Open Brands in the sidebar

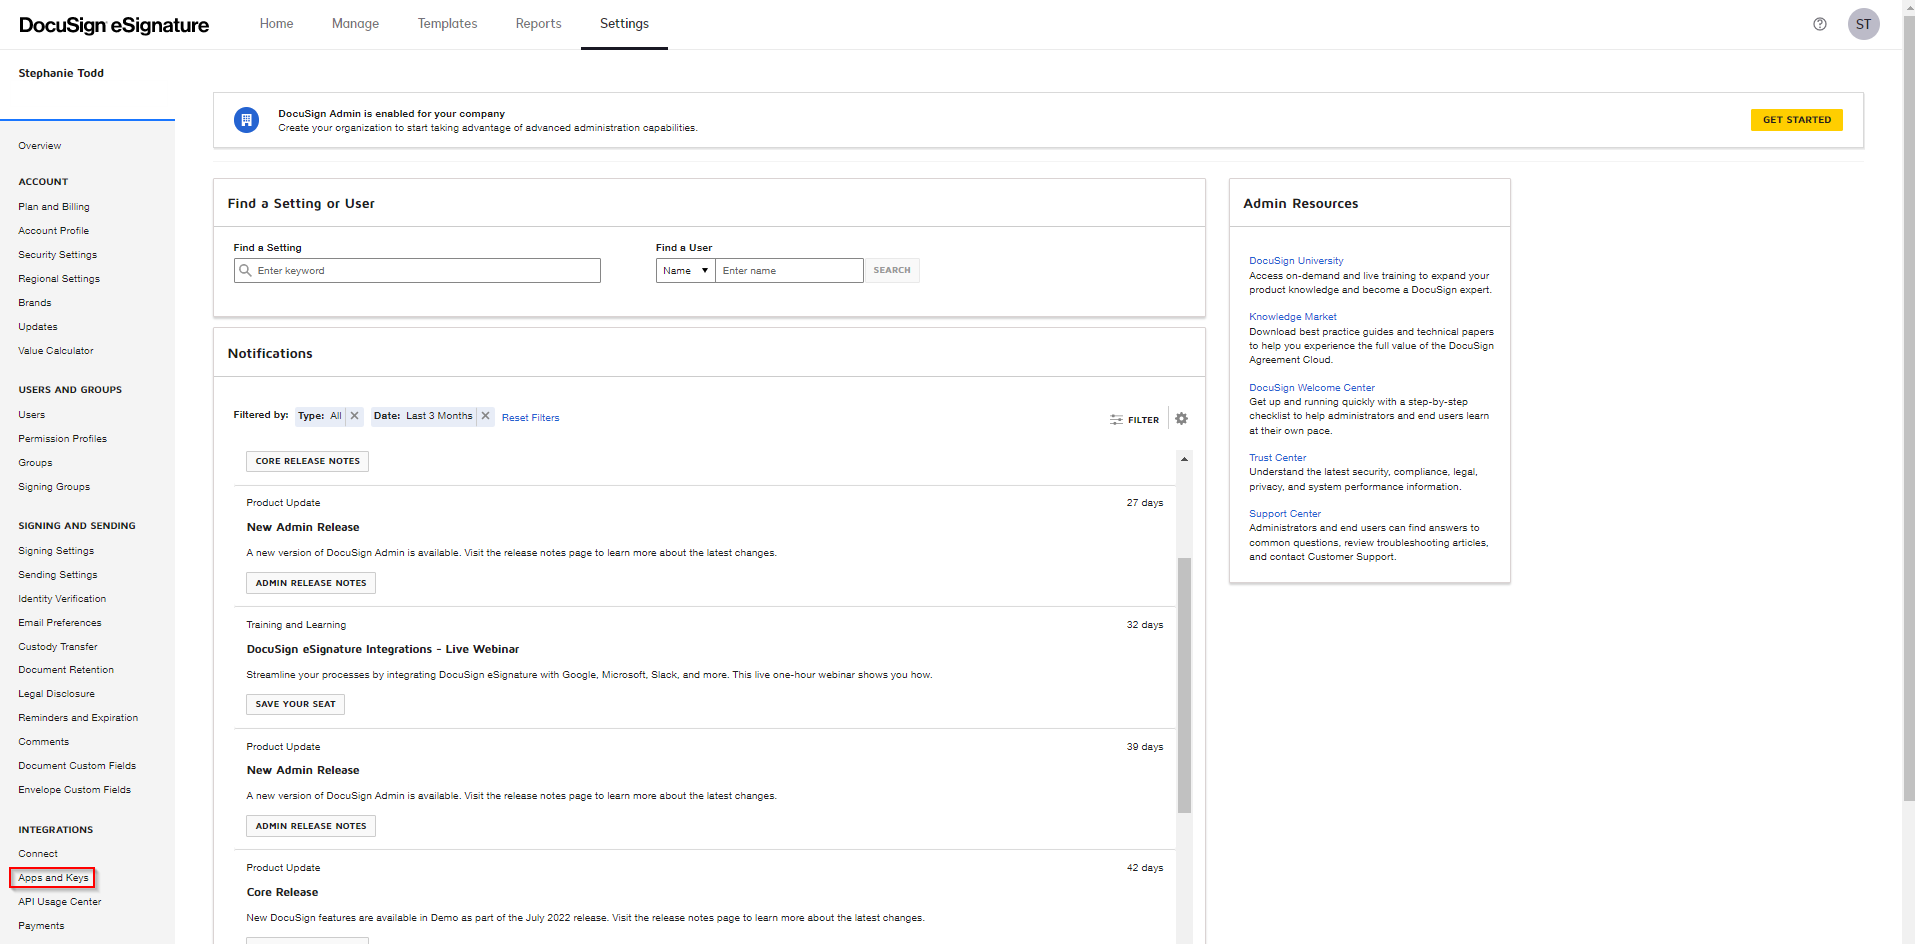[35, 303]
